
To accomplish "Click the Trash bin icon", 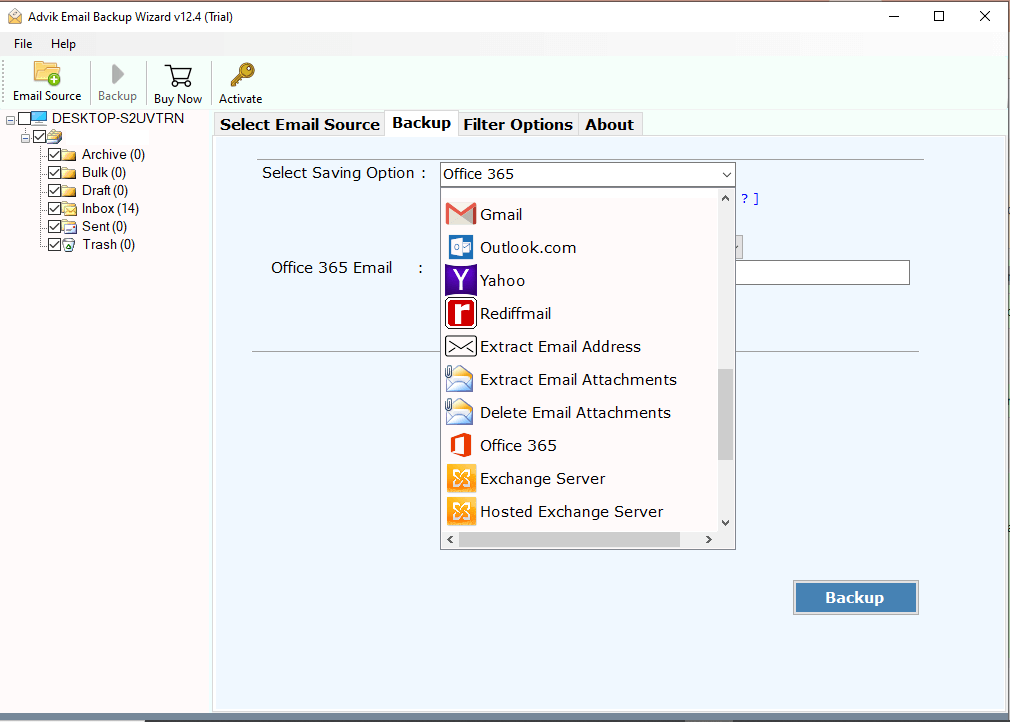I will point(69,245).
